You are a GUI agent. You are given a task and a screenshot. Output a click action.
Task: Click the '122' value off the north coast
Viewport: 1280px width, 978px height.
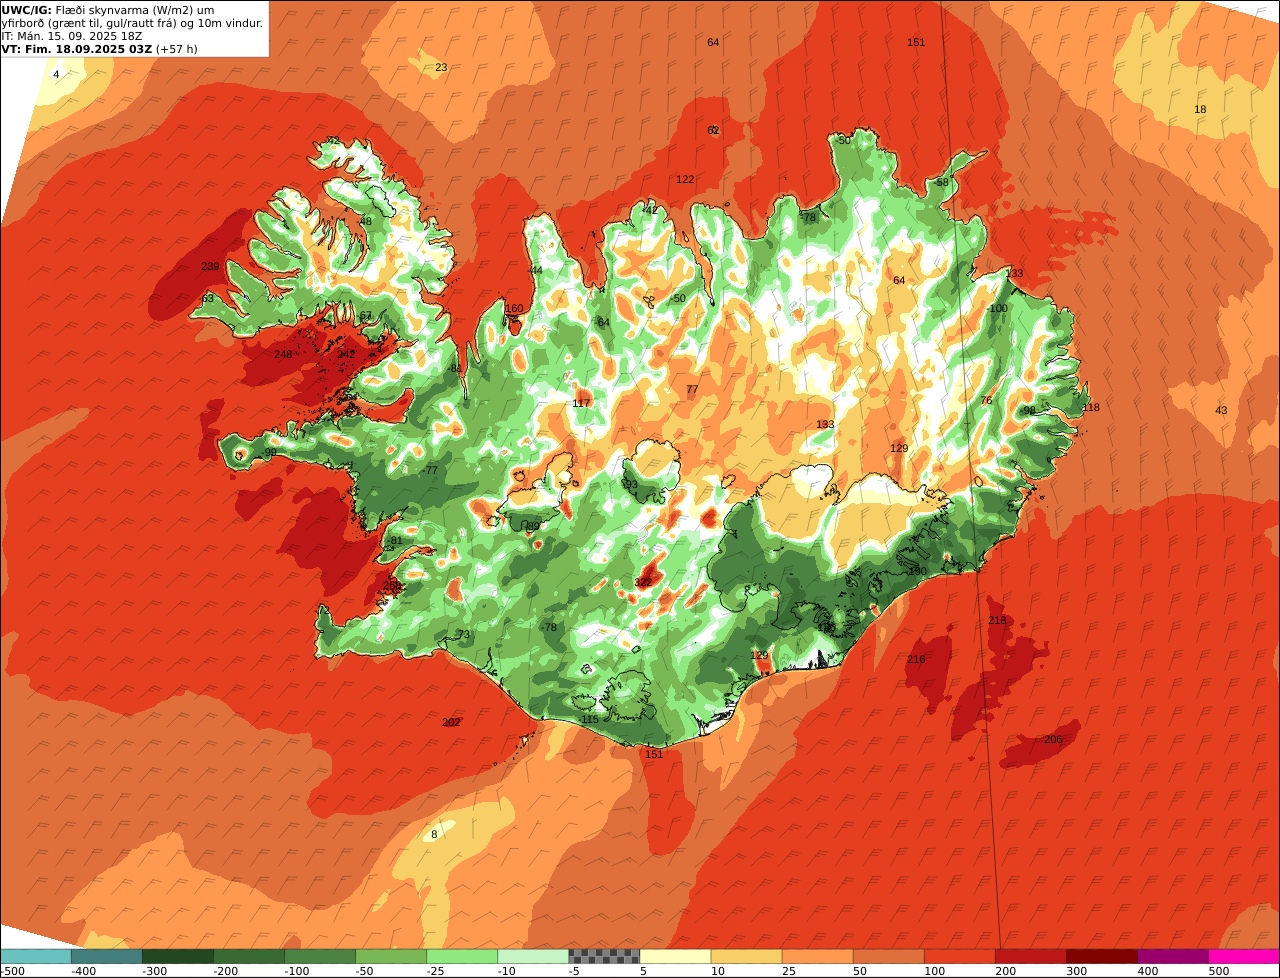685,179
